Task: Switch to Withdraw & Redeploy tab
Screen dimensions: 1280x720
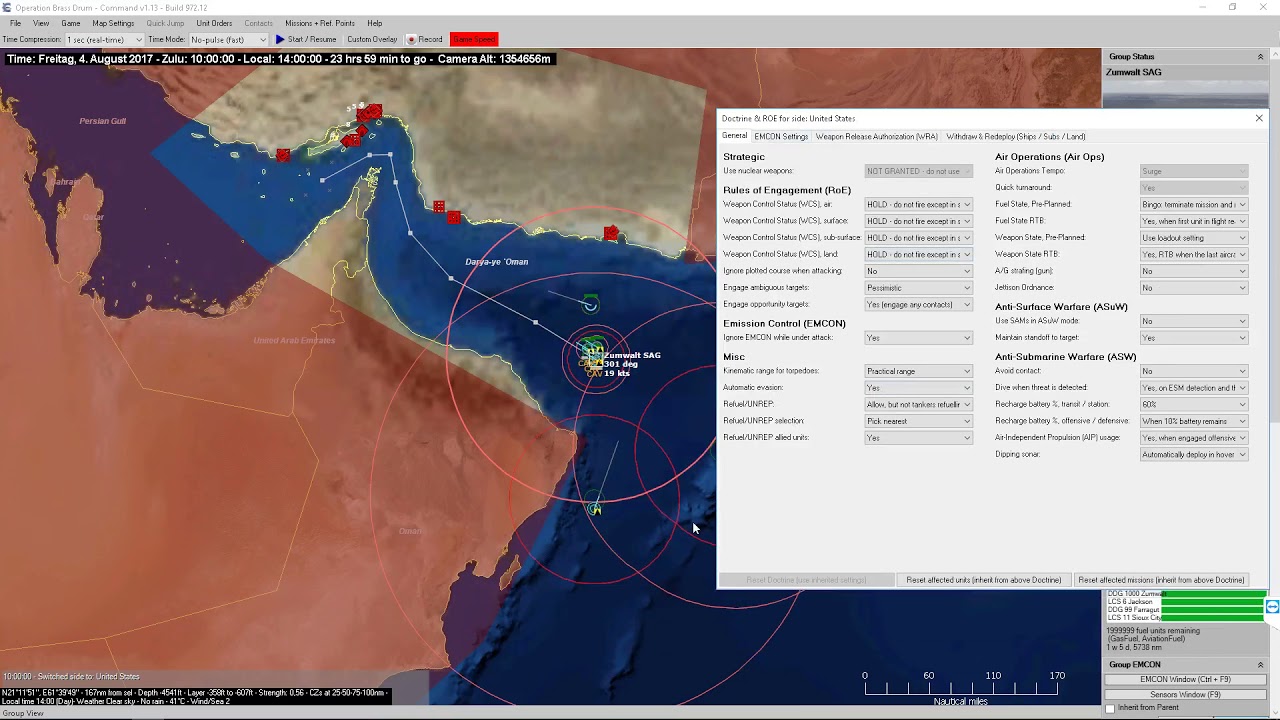Action: [x=1016, y=136]
